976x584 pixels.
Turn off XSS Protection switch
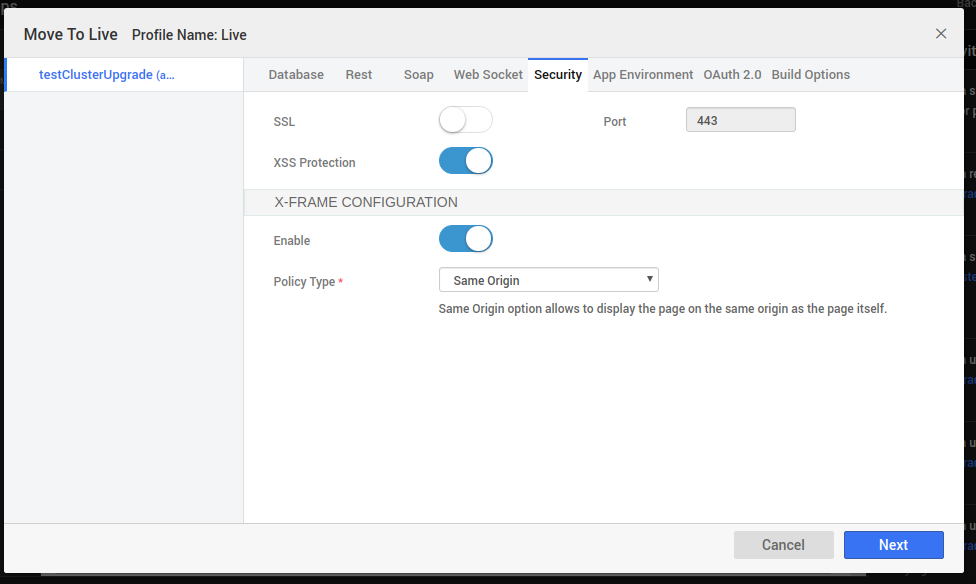[x=465, y=161]
